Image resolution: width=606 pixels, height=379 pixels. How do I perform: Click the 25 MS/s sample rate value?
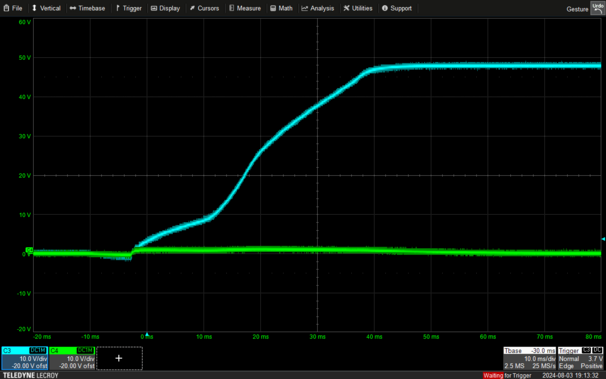point(543,365)
